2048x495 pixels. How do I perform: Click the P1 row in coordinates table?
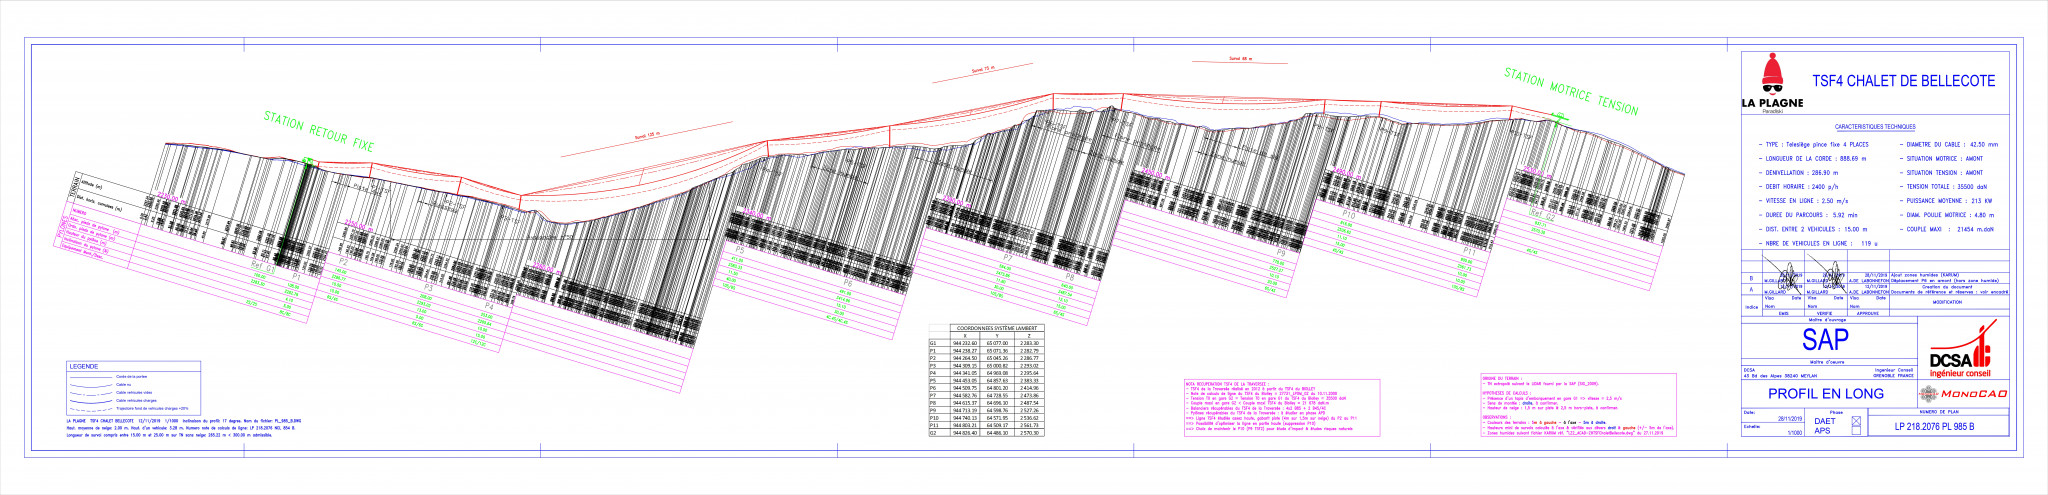[x=987, y=351]
